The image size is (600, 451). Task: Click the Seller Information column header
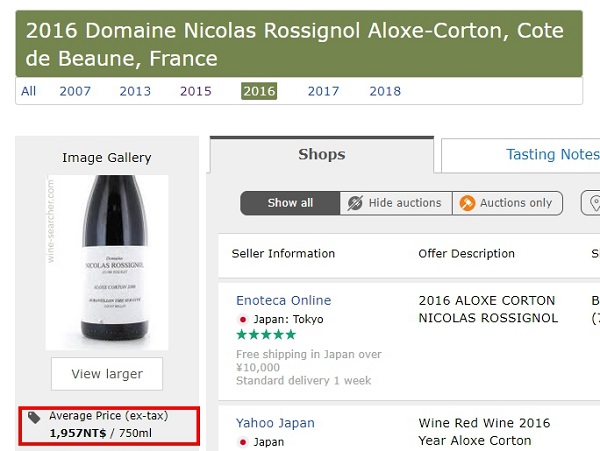tap(283, 254)
